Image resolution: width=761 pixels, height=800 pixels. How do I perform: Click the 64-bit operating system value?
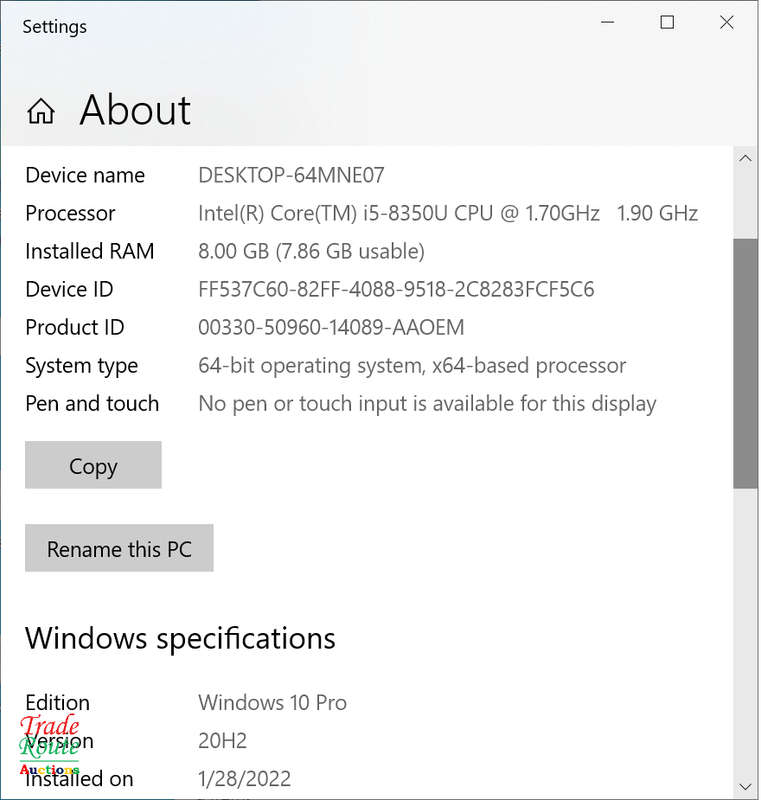click(412, 366)
